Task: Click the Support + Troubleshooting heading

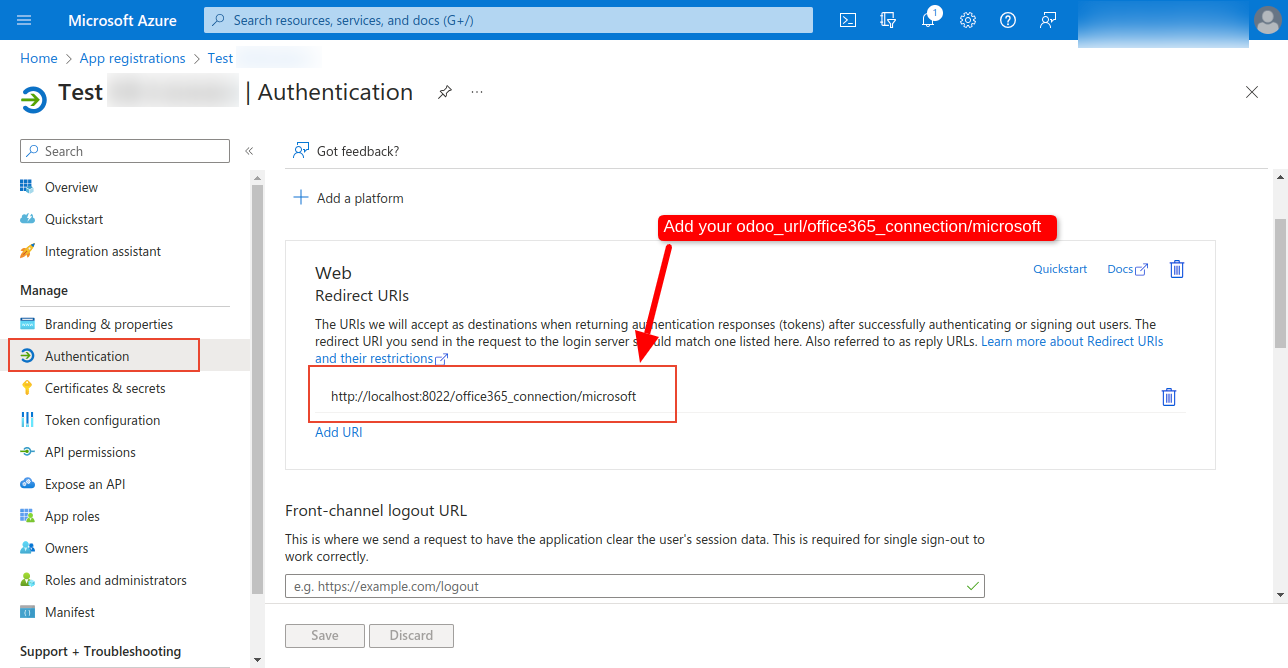Action: [x=100, y=651]
